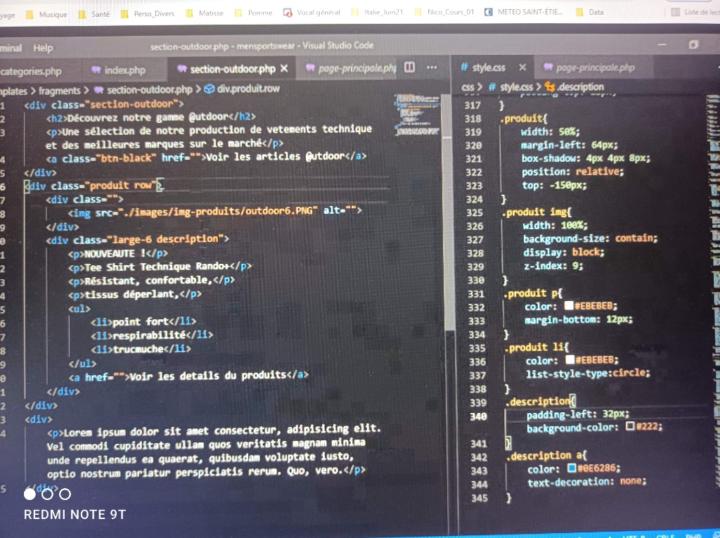This screenshot has width=720, height=538.
Task: Click line number 340 in style.css
Action: (x=478, y=416)
